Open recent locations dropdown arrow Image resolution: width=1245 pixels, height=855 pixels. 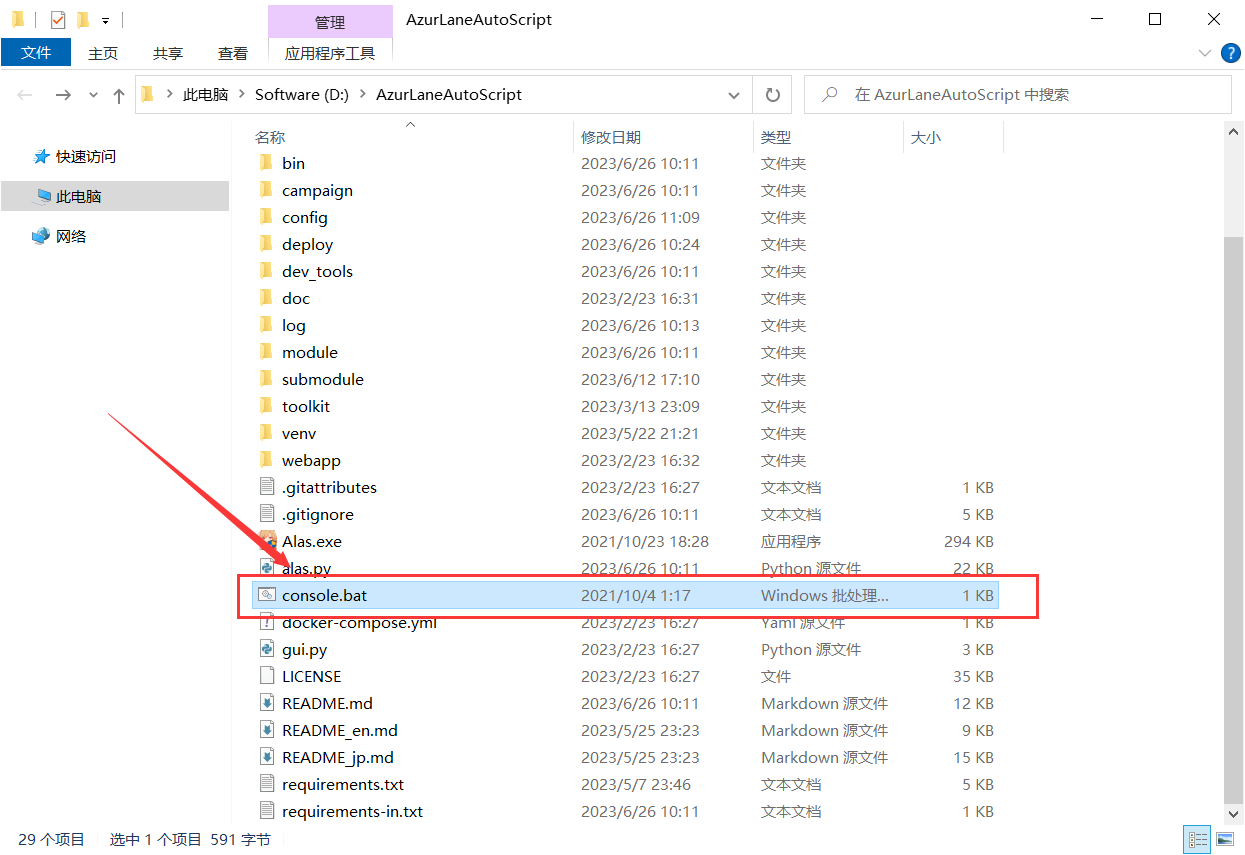click(x=94, y=95)
